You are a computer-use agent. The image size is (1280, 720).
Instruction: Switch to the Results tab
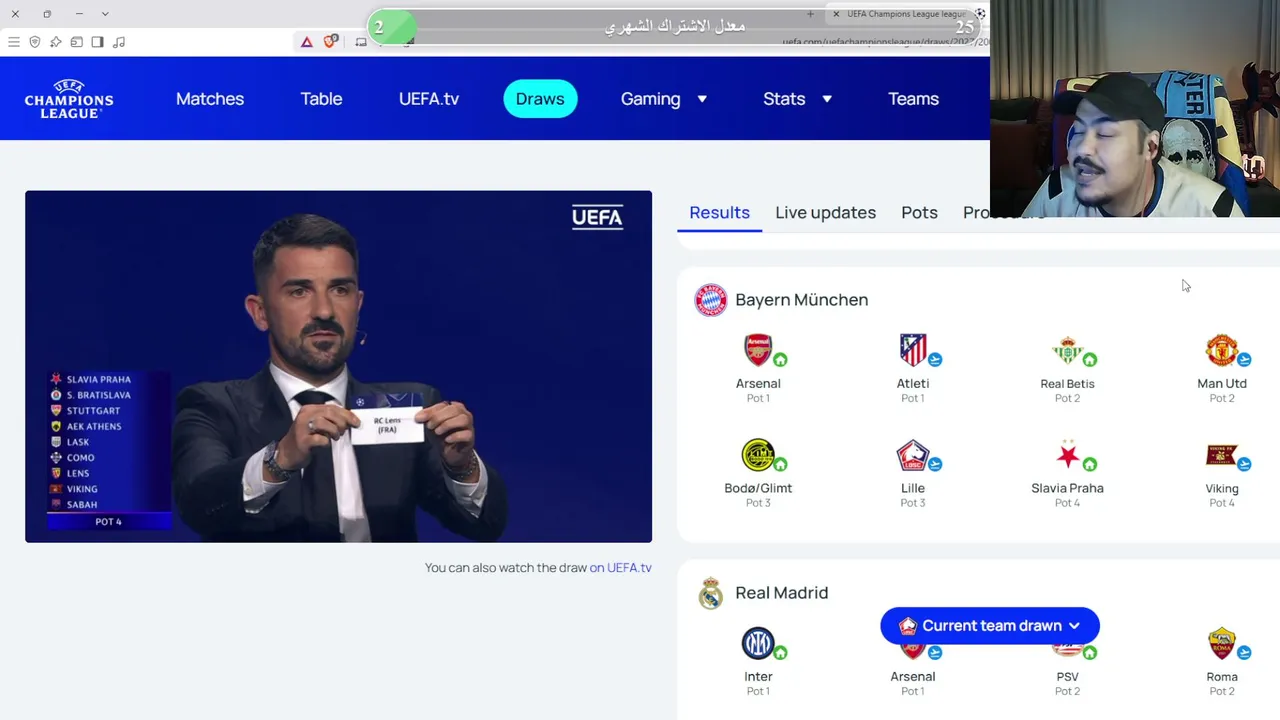point(719,212)
